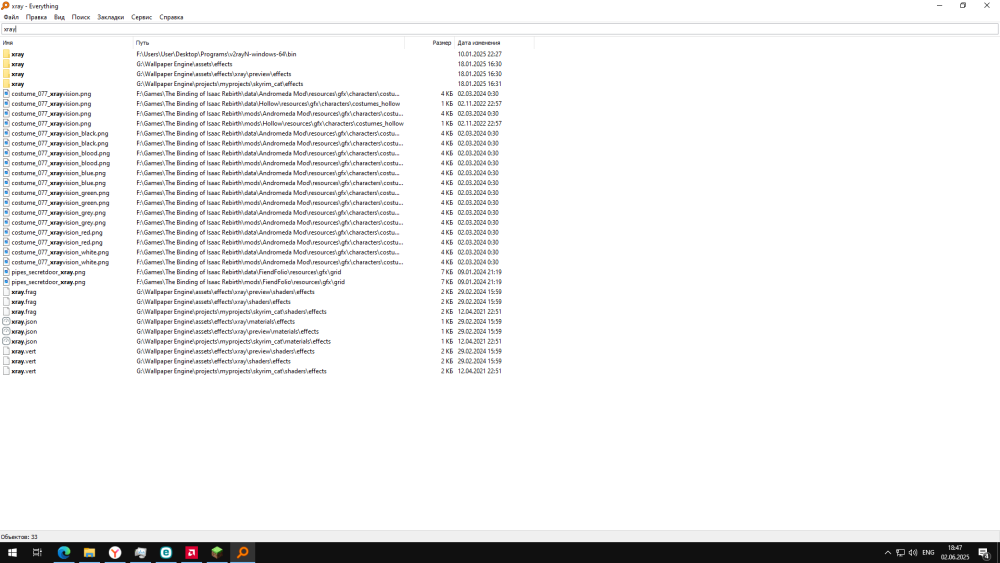Show hidden system tray icons
The width and height of the screenshot is (1000, 563).
click(887, 553)
